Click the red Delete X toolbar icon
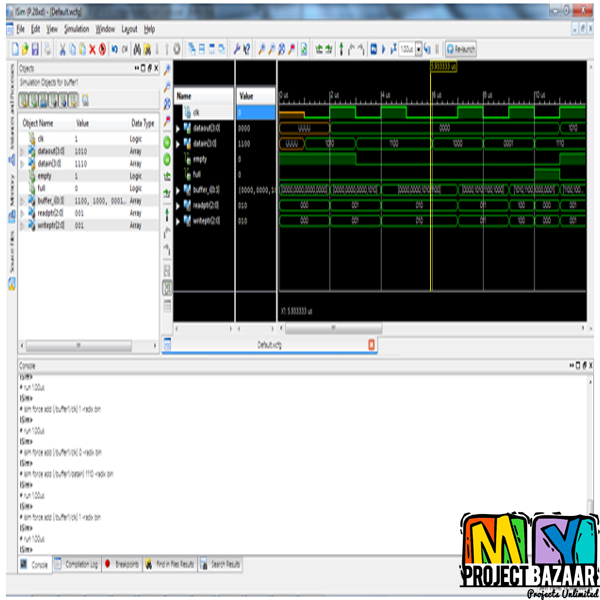Screen dimensions: 600x600 [92, 48]
